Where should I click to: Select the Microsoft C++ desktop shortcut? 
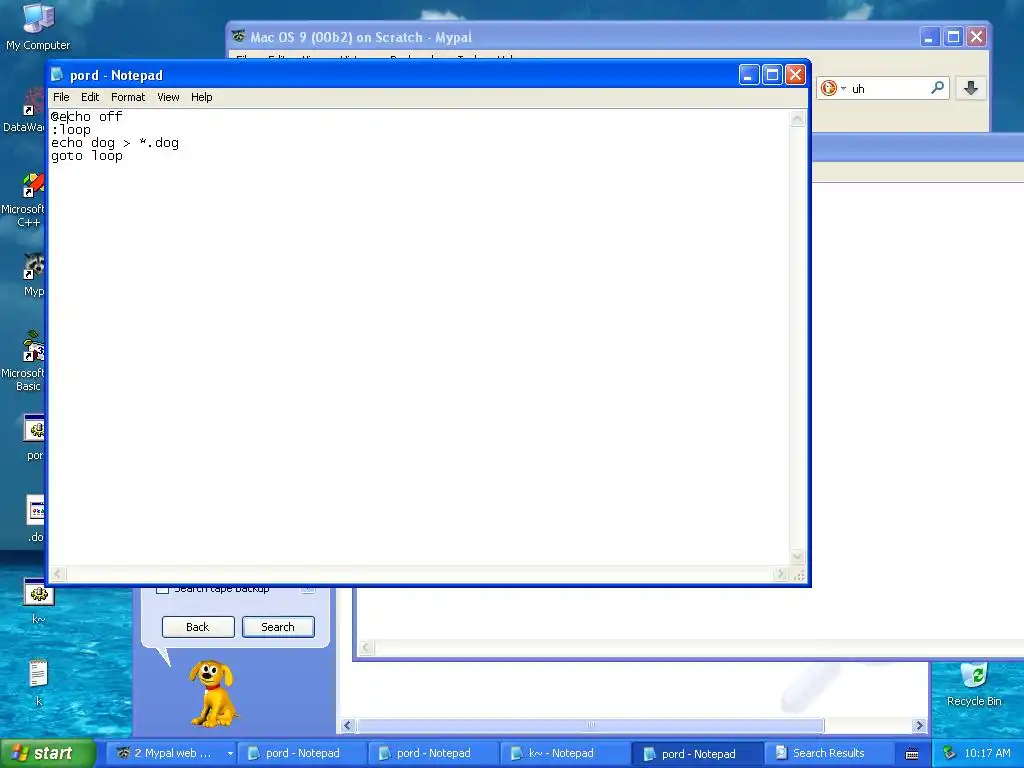[24, 200]
